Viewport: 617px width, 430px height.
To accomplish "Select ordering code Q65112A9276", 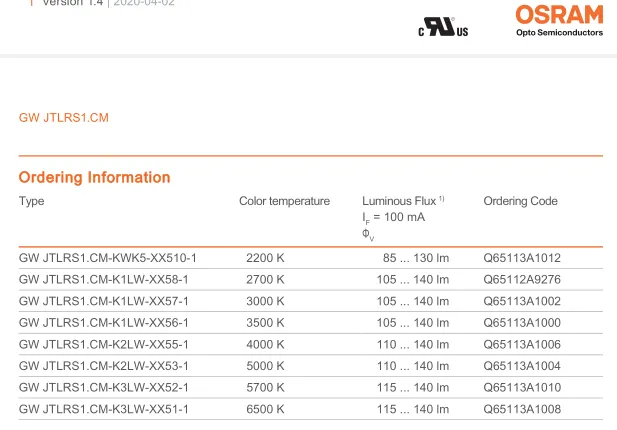I will pos(521,279).
